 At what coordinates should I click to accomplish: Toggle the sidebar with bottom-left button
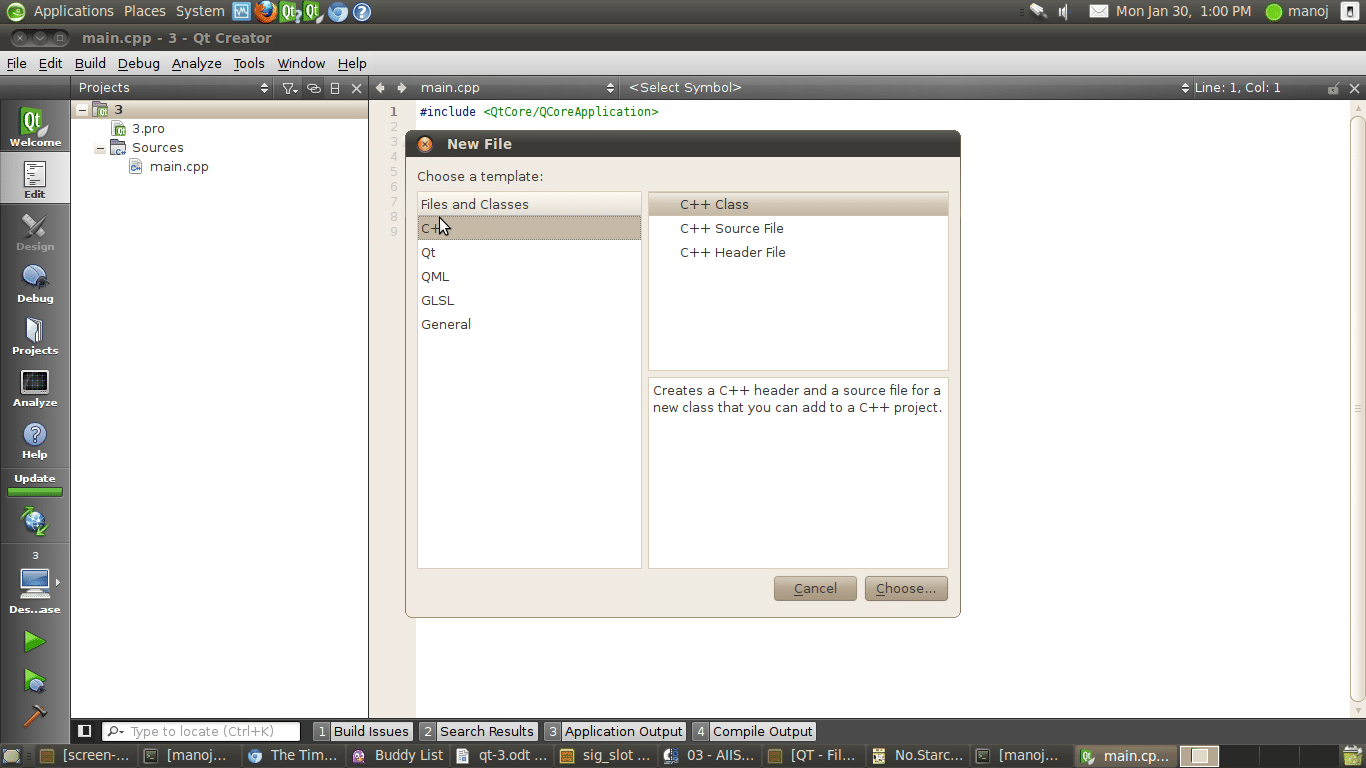click(x=85, y=731)
